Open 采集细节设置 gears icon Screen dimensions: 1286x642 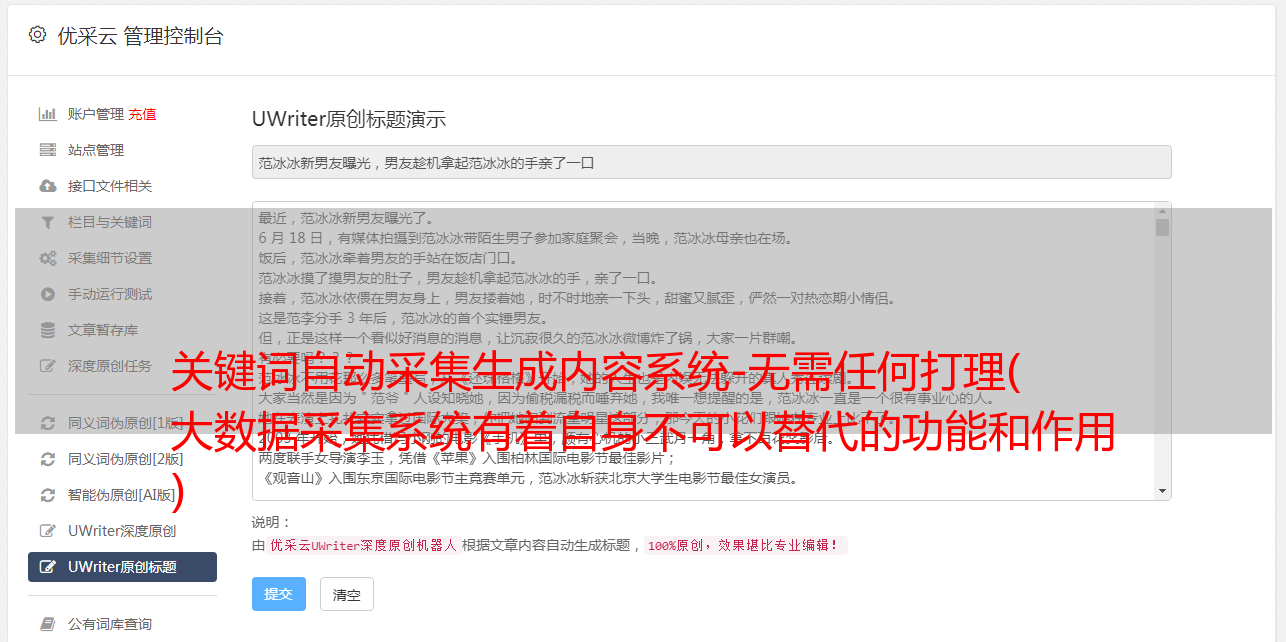(47, 258)
